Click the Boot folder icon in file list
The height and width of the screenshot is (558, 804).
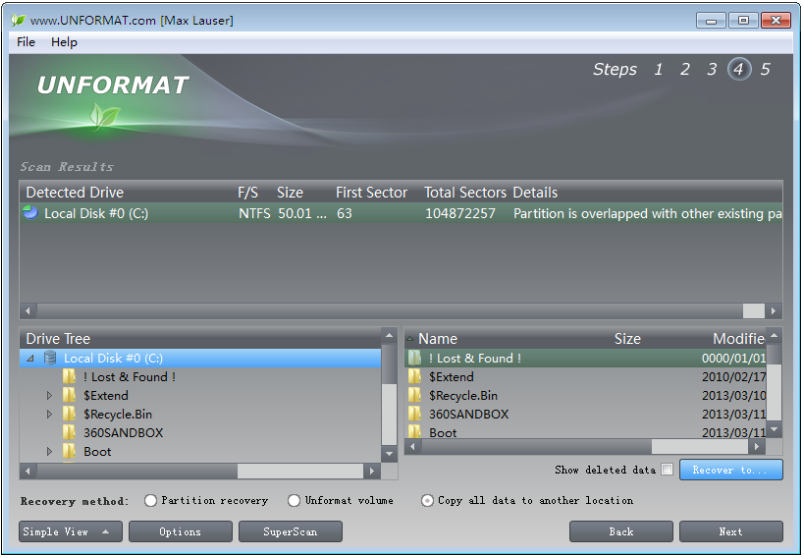(415, 431)
